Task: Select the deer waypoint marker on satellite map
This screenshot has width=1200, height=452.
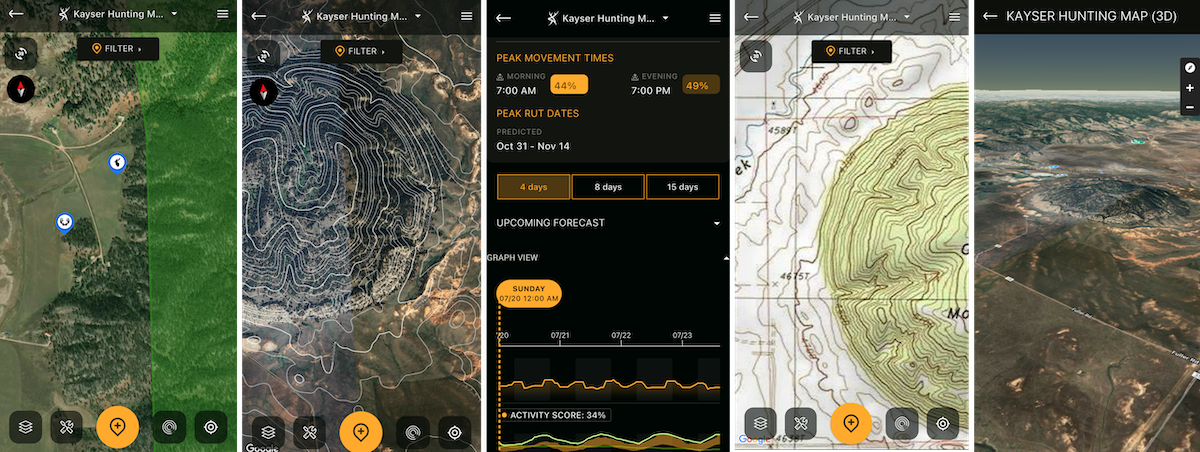Action: (118, 162)
